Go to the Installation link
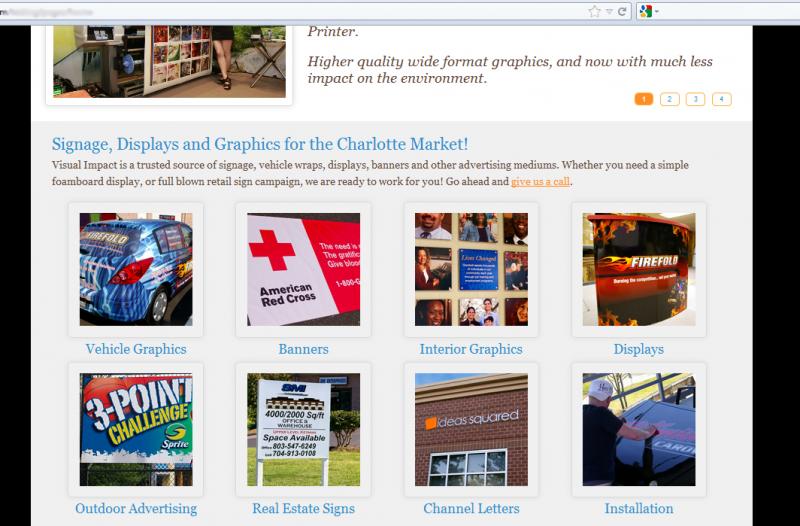Viewport: 800px width, 526px height. click(639, 508)
